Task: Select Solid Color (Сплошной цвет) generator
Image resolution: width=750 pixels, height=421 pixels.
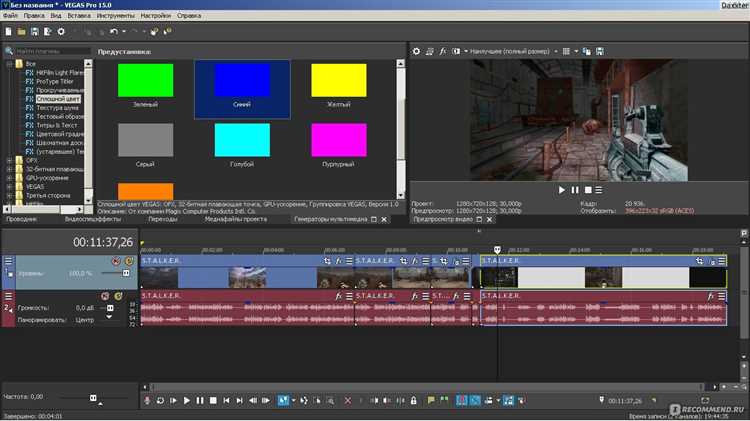Action: (x=58, y=99)
